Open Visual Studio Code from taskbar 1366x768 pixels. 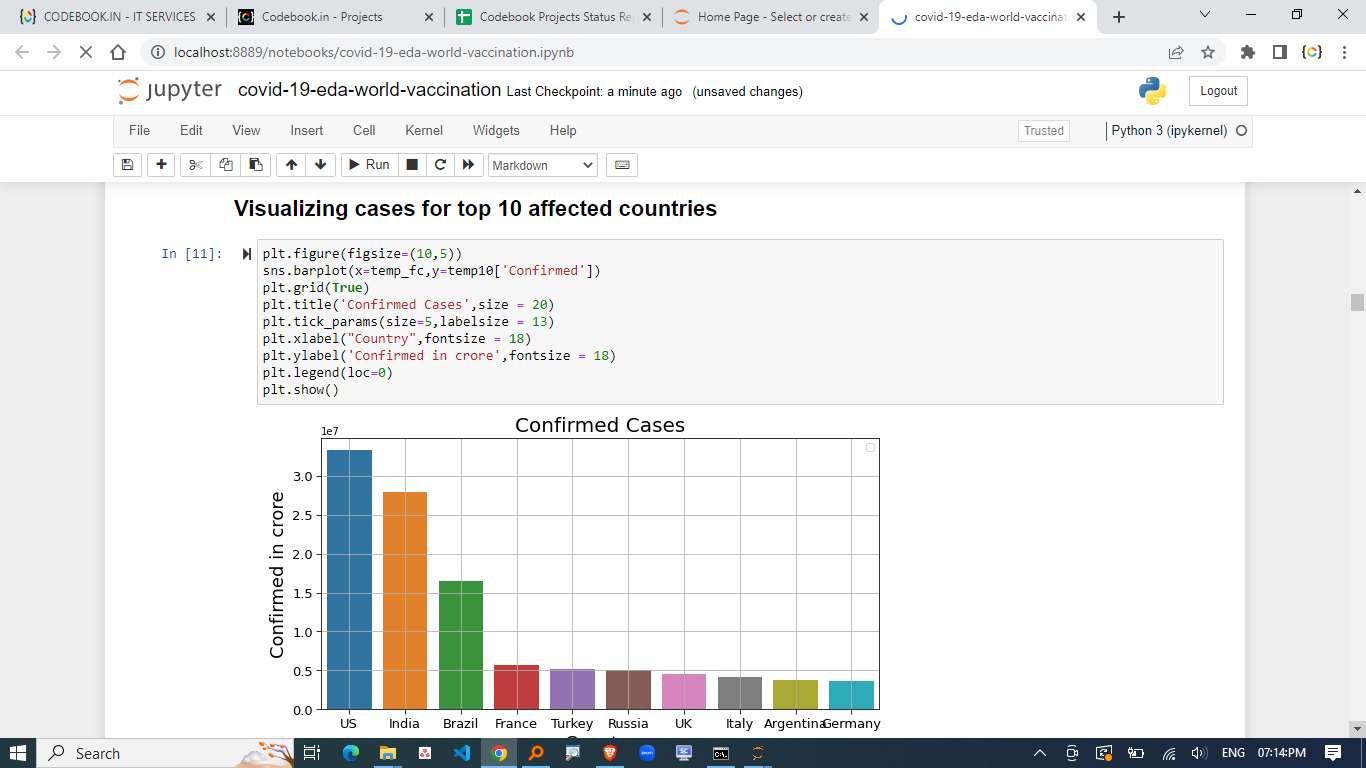[461, 753]
